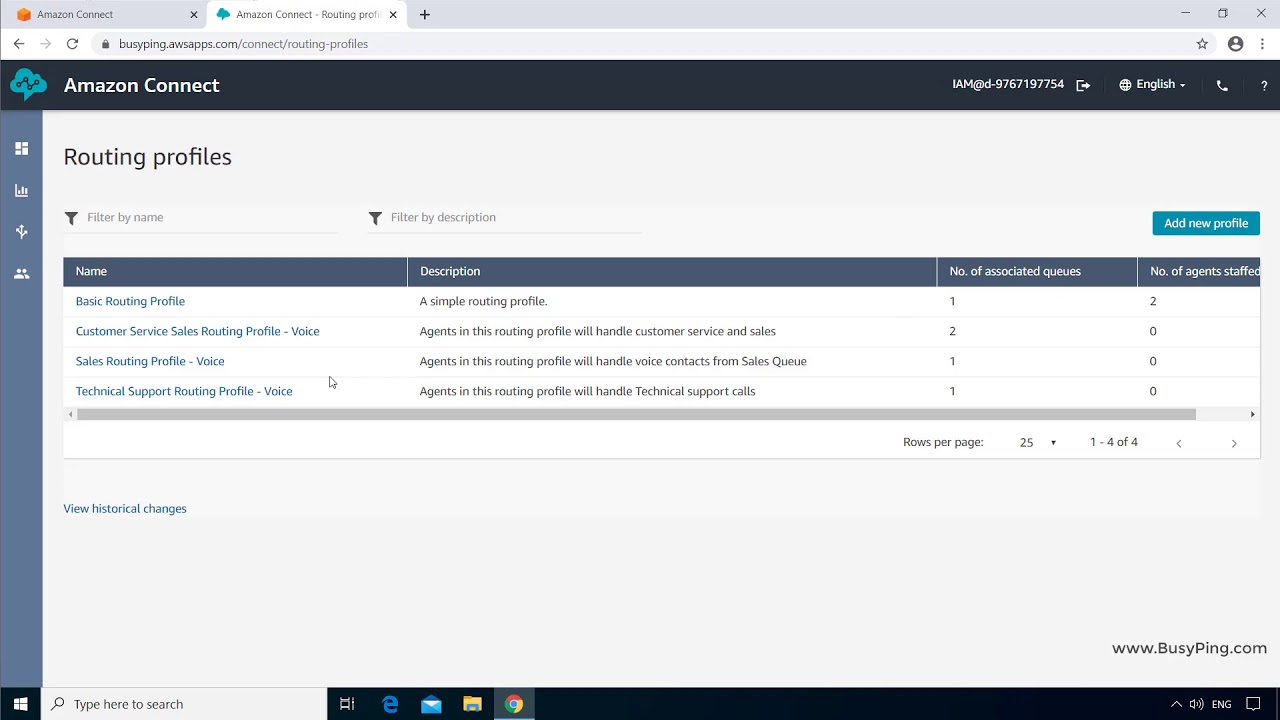Open the Users icon in the sidebar
Image resolution: width=1280 pixels, height=720 pixels.
21,273
